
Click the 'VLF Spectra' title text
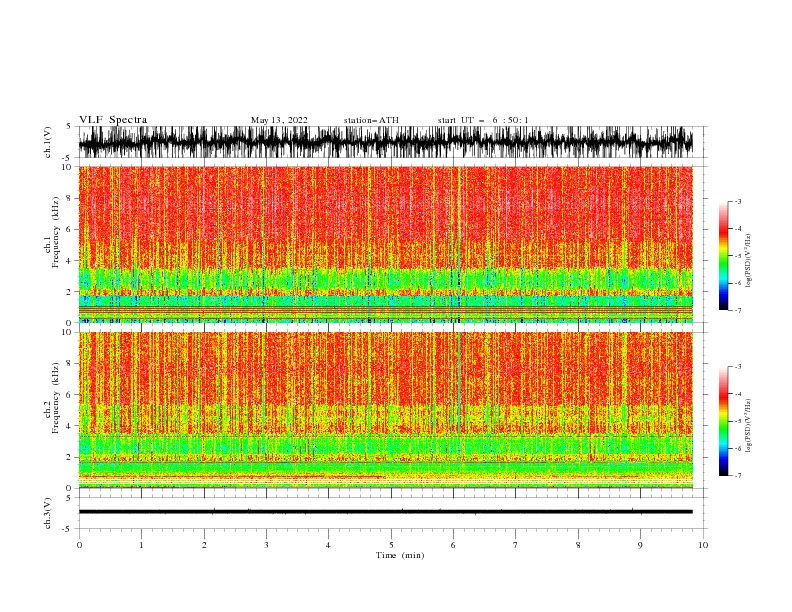click(x=113, y=120)
